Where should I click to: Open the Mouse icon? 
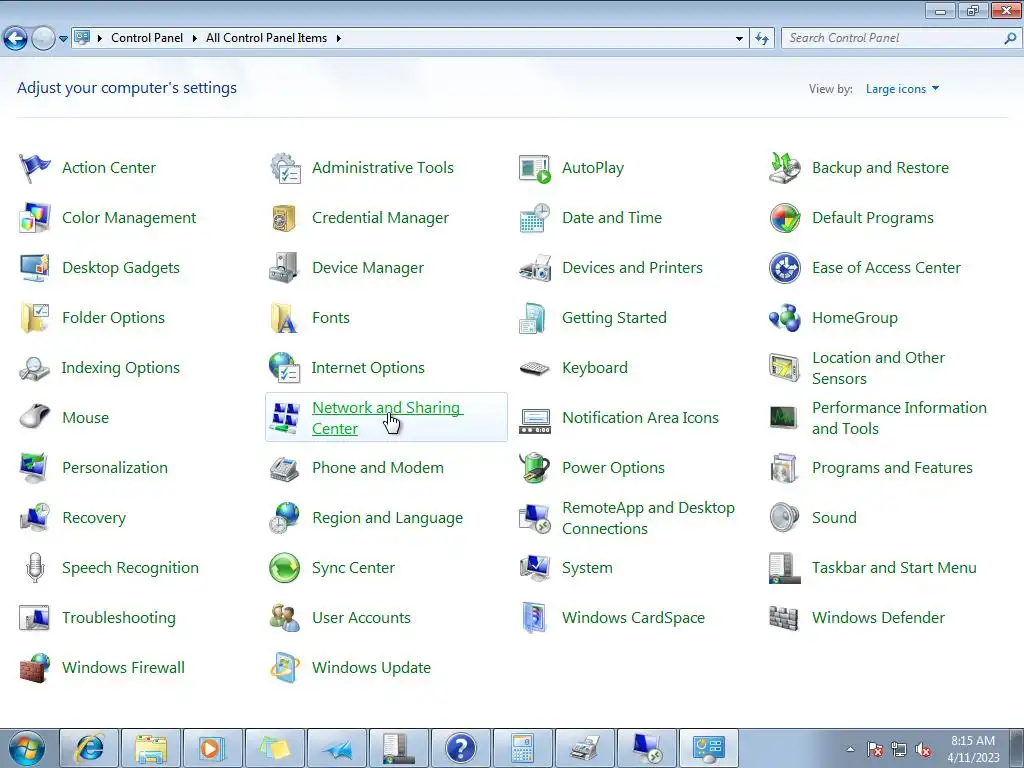(x=35, y=418)
